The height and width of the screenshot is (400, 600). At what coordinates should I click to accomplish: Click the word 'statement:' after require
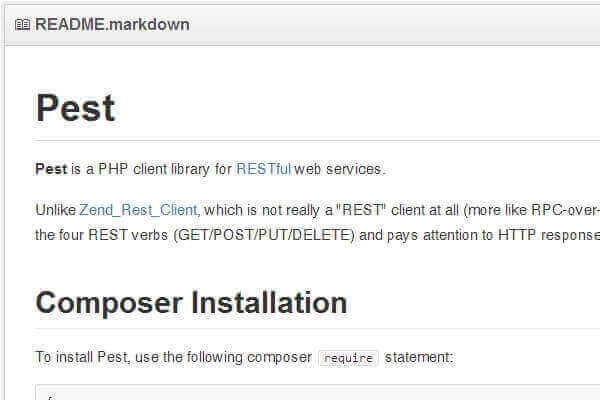click(419, 356)
